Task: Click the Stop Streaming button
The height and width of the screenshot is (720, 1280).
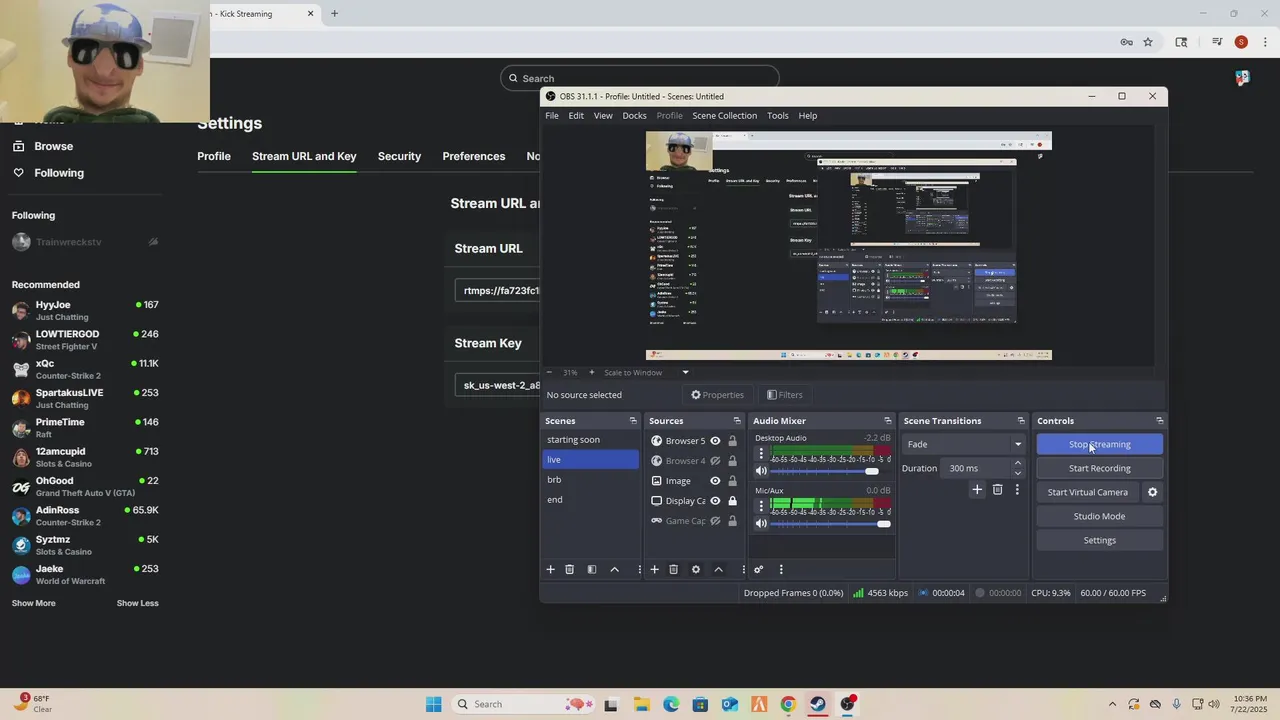Action: tap(1099, 444)
